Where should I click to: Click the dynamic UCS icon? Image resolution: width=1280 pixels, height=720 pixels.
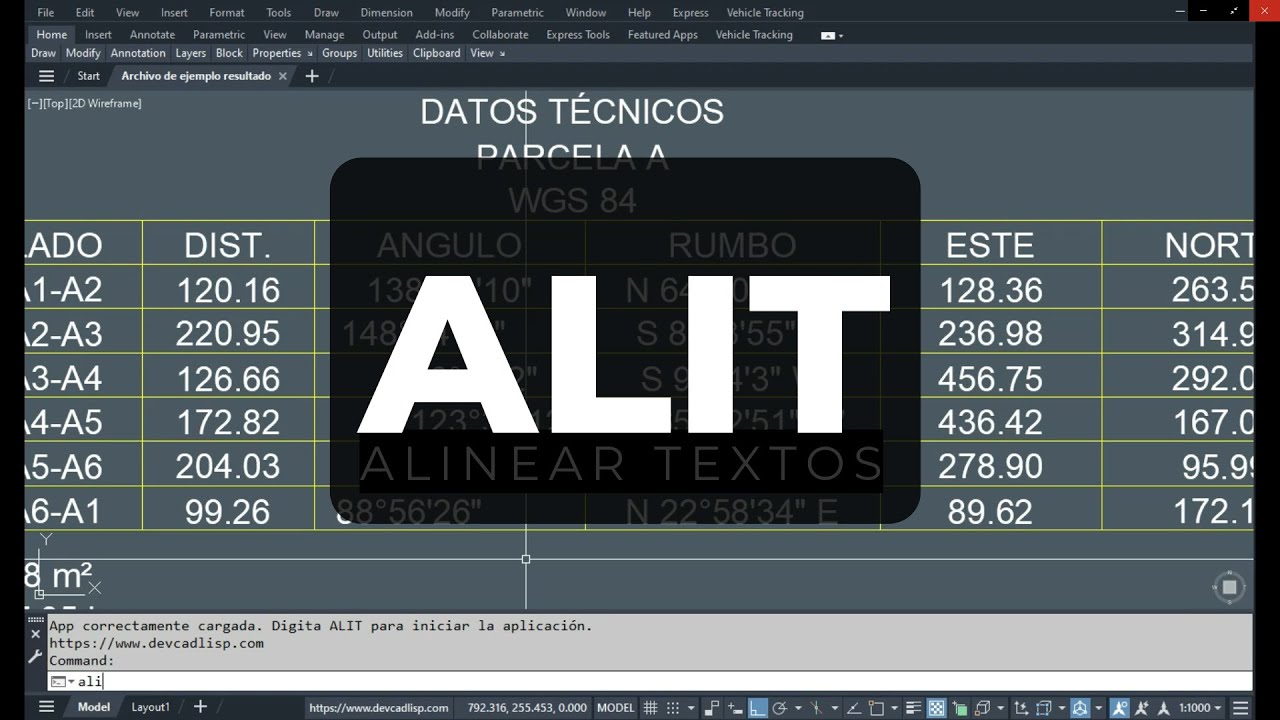coord(1021,708)
